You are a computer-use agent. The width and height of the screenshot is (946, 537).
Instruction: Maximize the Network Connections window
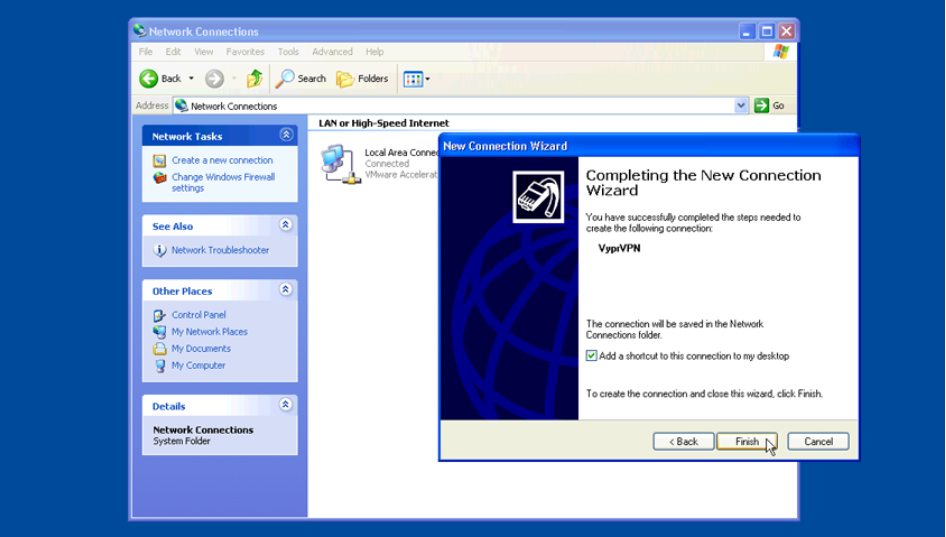767,31
